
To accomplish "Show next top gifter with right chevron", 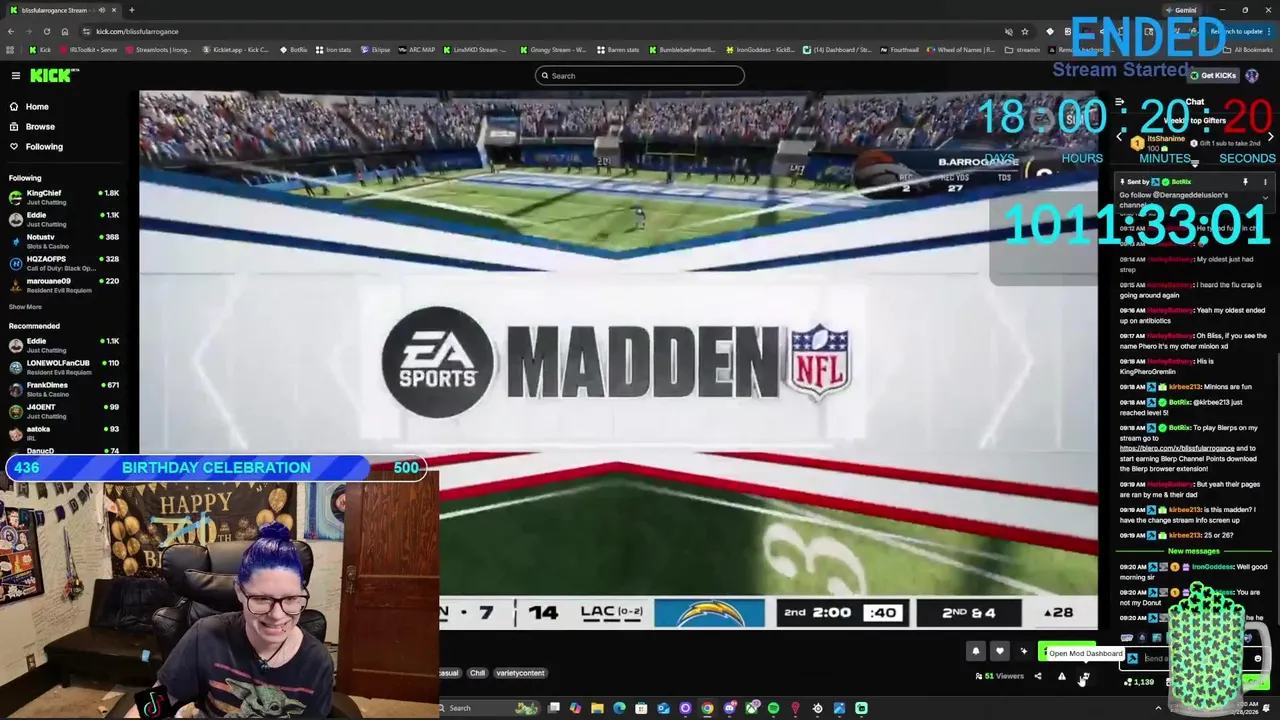I will pos(1270,137).
